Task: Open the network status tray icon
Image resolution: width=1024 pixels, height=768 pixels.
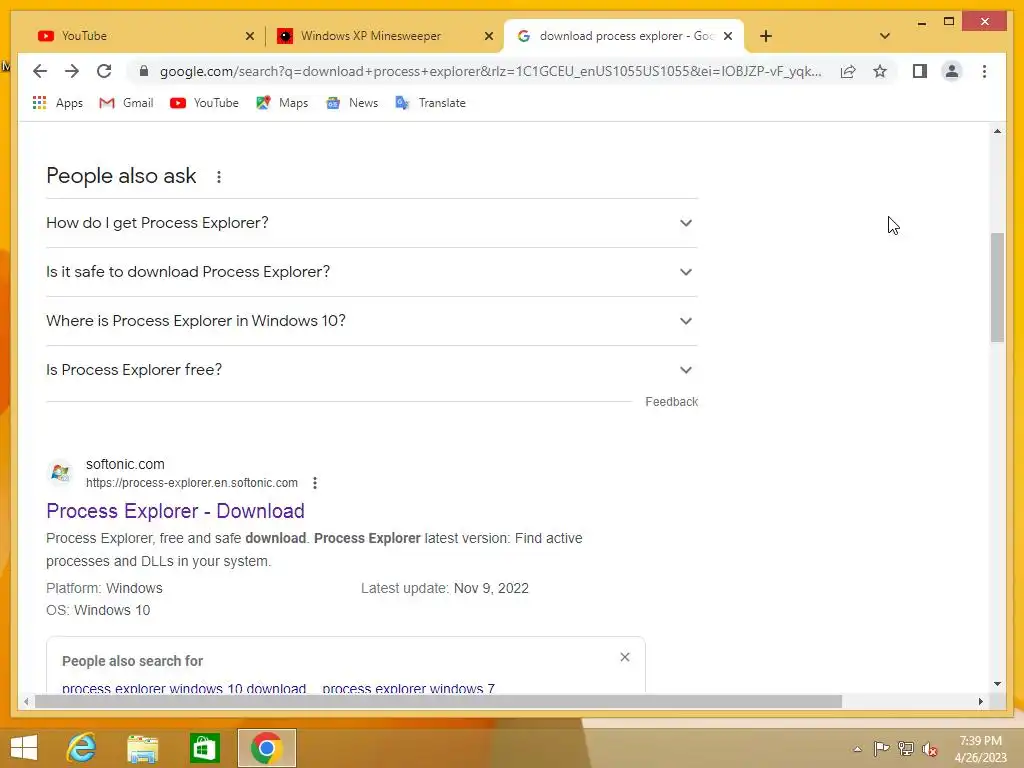Action: coord(905,748)
